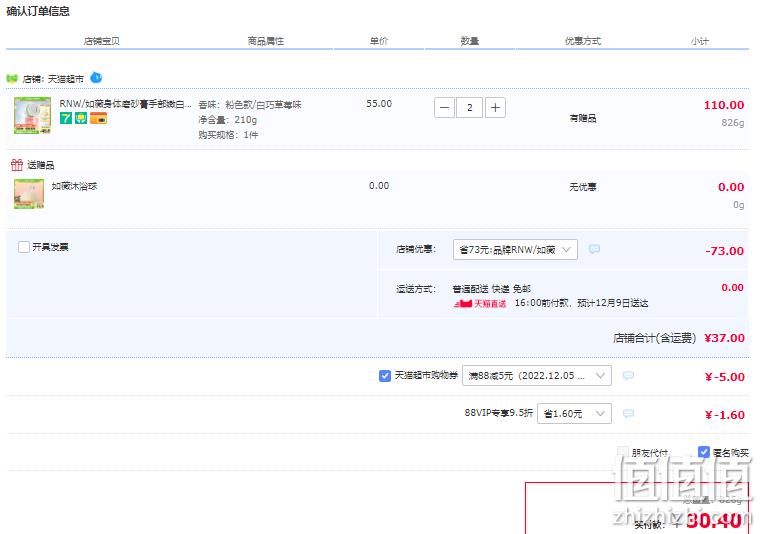
Task: Open the 省1.60元 88VIP dropdown
Action: (x=574, y=413)
